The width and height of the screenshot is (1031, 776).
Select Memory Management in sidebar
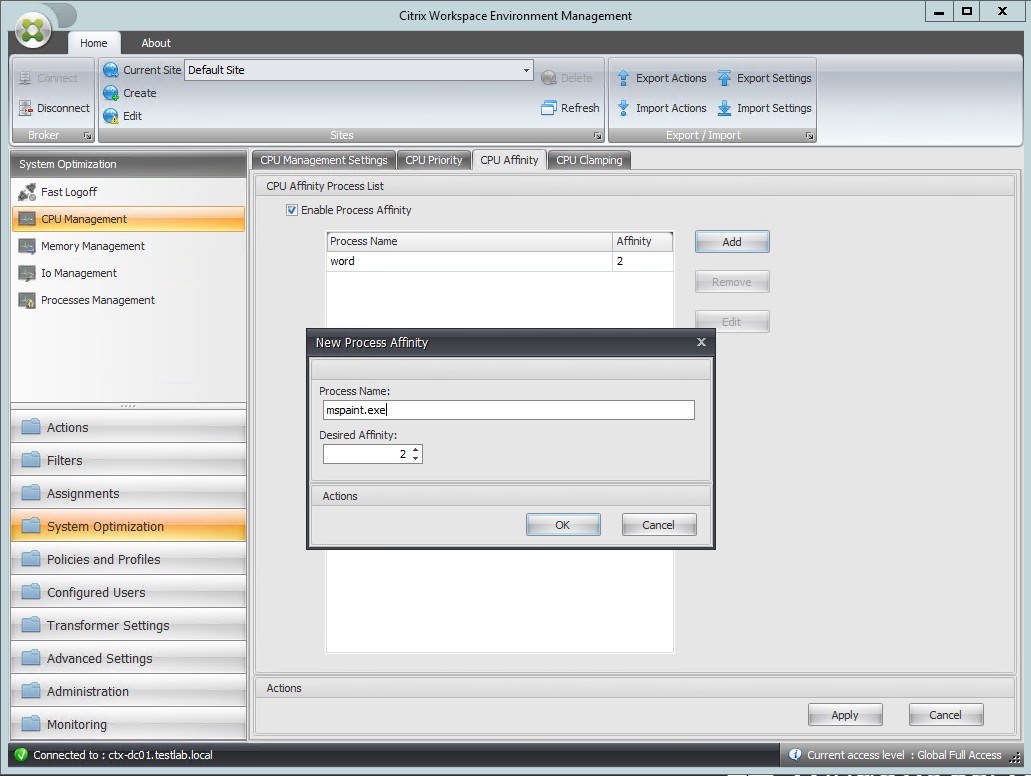(x=128, y=246)
